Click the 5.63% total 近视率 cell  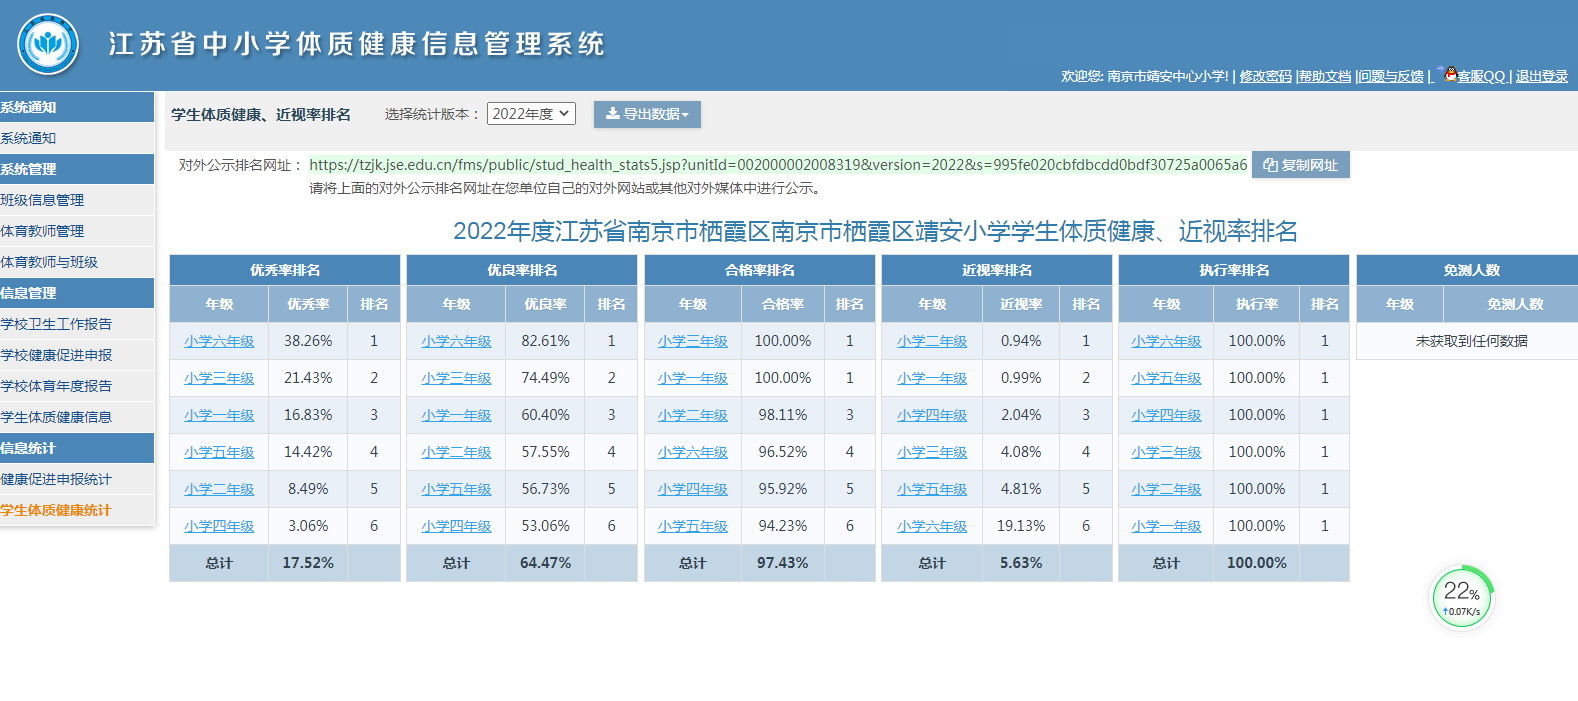click(x=1021, y=563)
